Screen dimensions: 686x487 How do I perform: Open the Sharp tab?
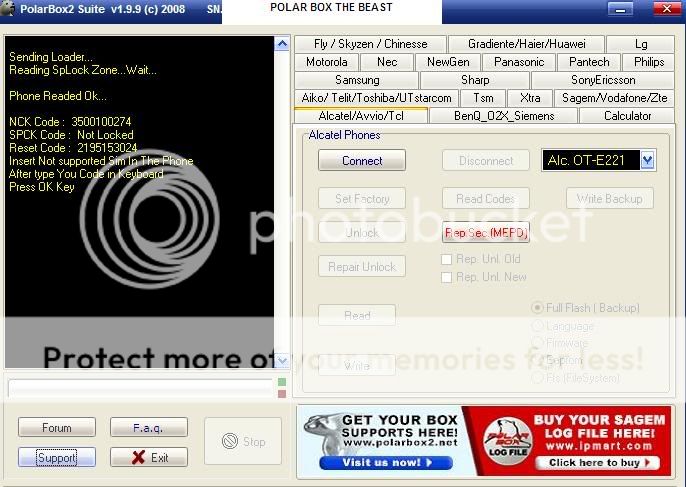point(475,80)
